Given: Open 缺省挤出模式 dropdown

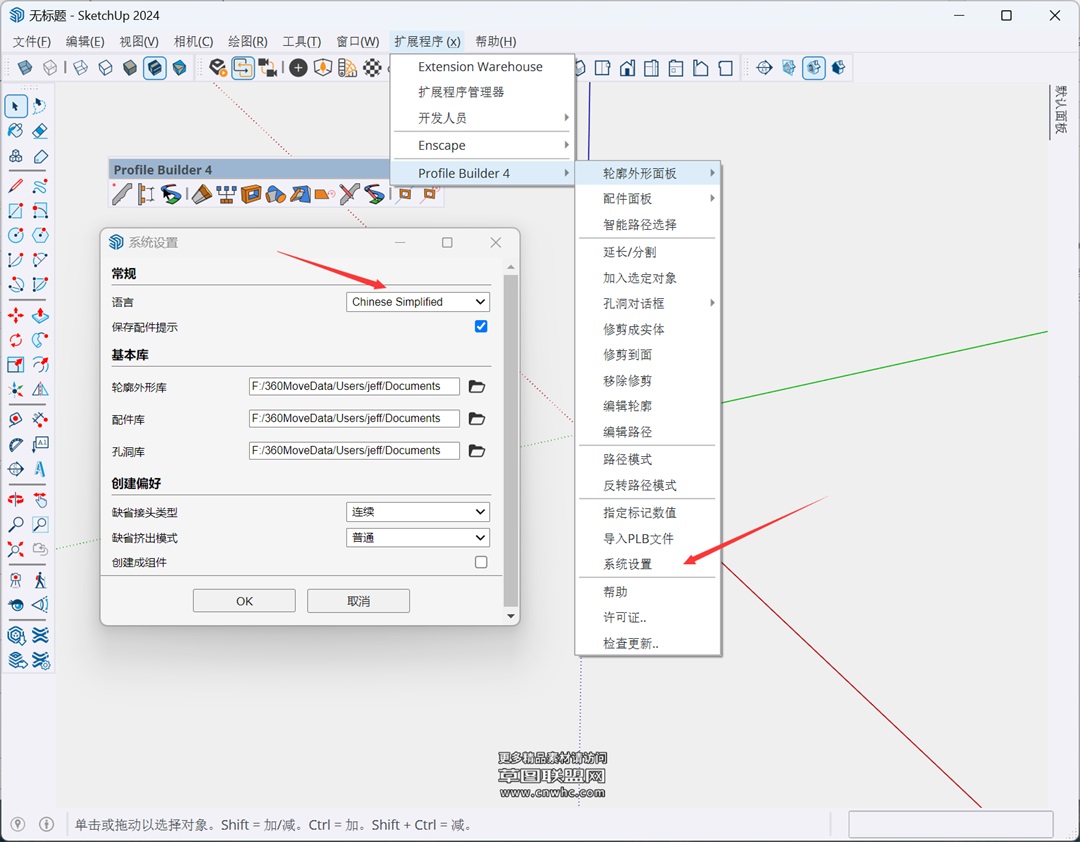Looking at the screenshot, I should click(418, 537).
